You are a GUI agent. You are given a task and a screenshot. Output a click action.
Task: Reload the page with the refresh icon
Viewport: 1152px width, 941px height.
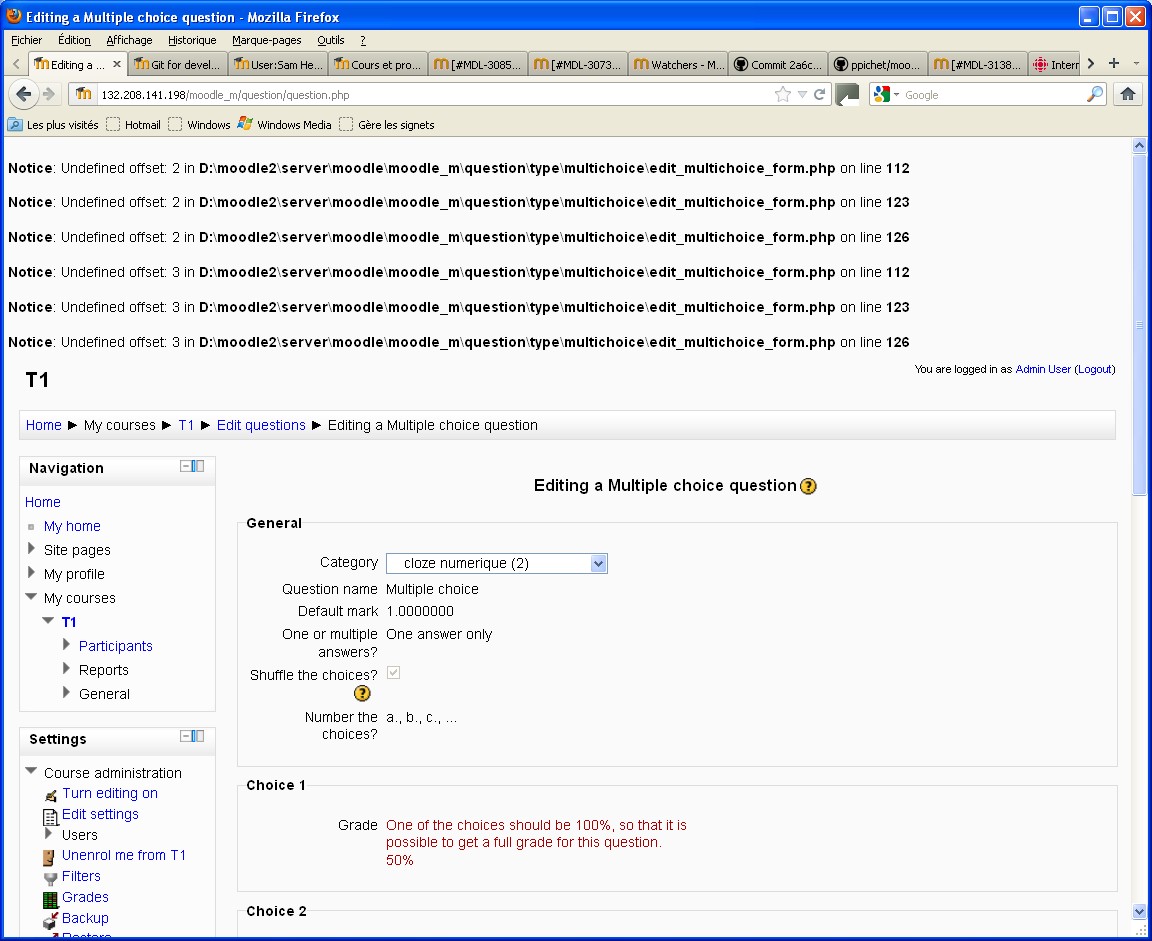819,94
